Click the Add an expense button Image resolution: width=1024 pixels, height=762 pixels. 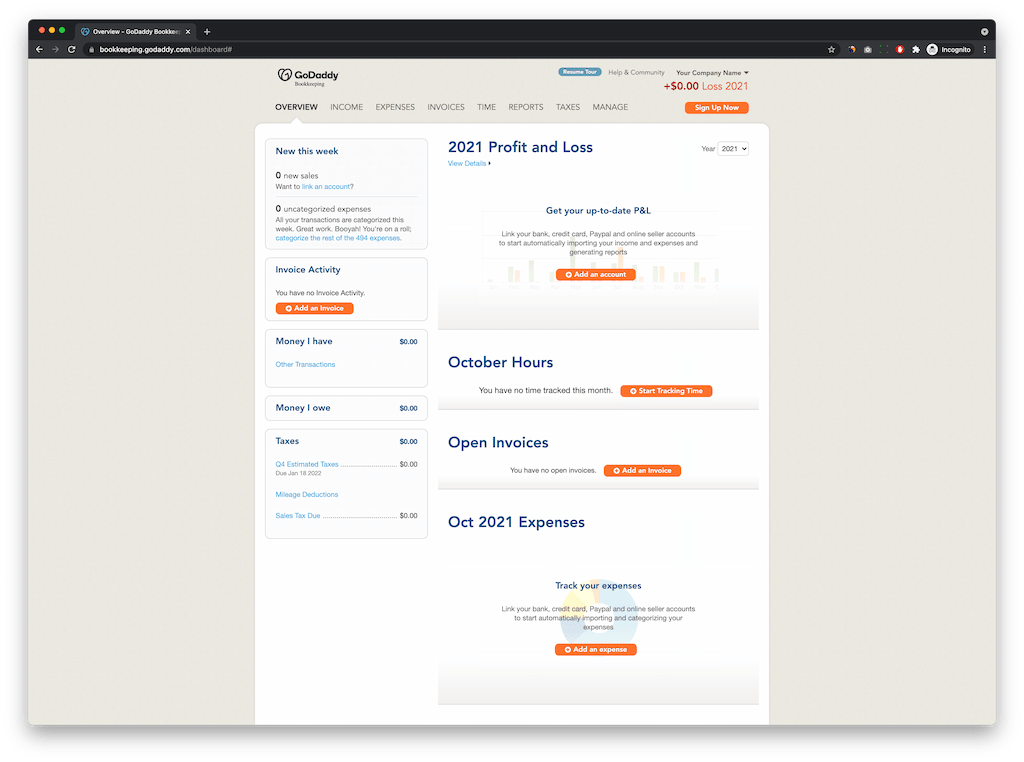(x=596, y=650)
